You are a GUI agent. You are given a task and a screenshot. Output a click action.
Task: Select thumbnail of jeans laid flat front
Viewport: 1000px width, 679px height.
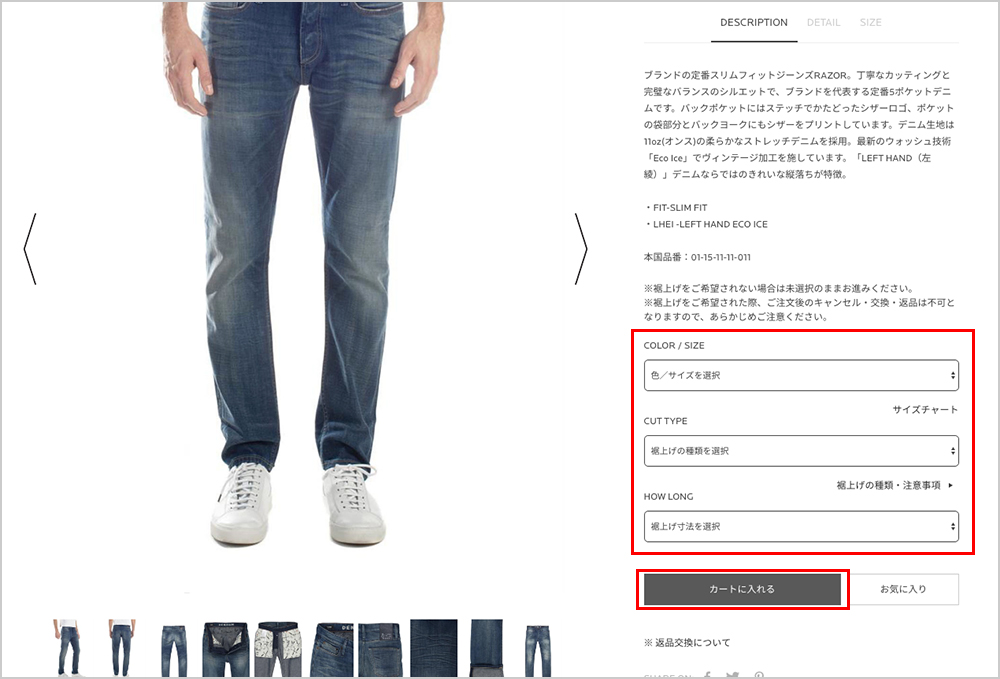pyautogui.click(x=173, y=650)
